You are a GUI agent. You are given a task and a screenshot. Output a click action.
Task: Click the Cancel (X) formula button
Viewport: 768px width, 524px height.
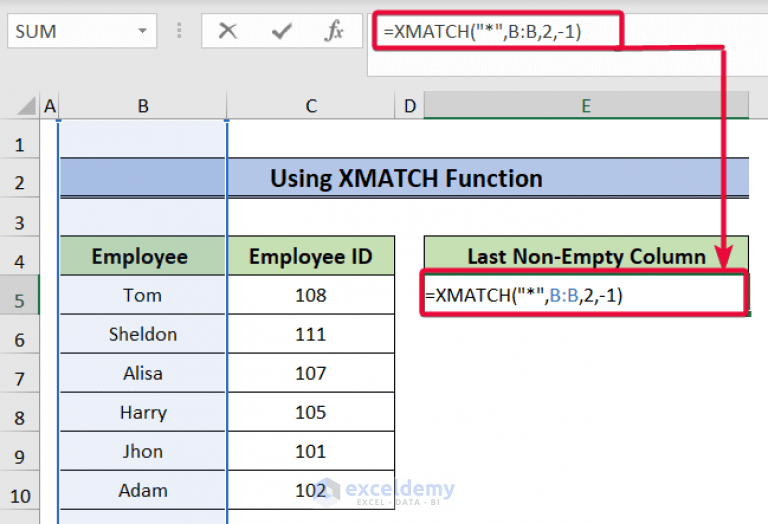(228, 31)
